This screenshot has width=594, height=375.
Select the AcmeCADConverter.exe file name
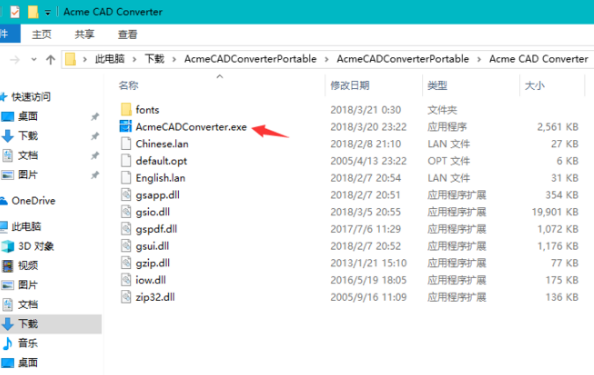tap(191, 127)
